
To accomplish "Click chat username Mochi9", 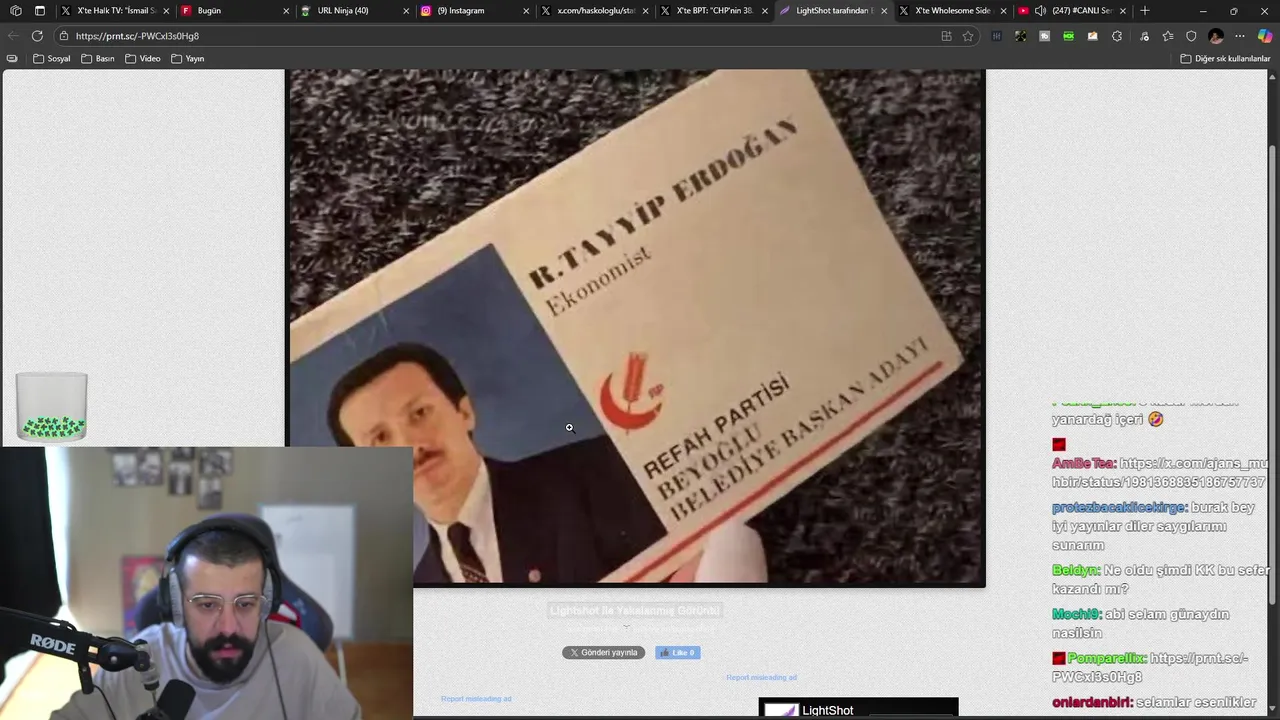I will click(1076, 614).
